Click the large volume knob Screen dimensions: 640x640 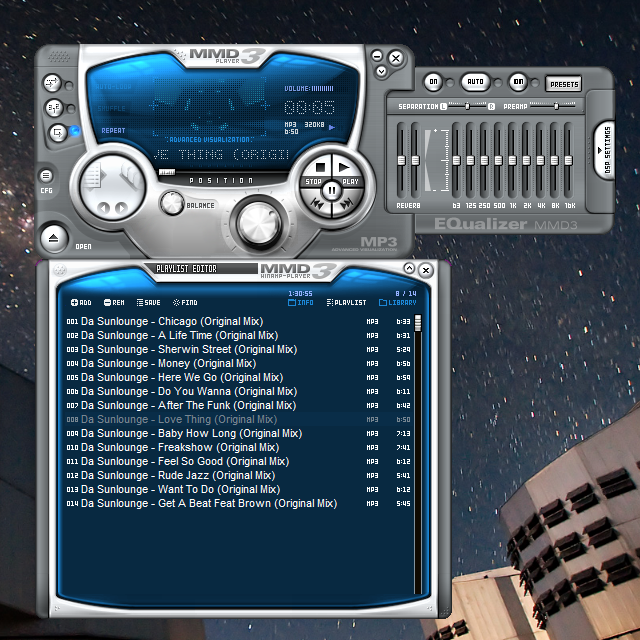point(259,224)
